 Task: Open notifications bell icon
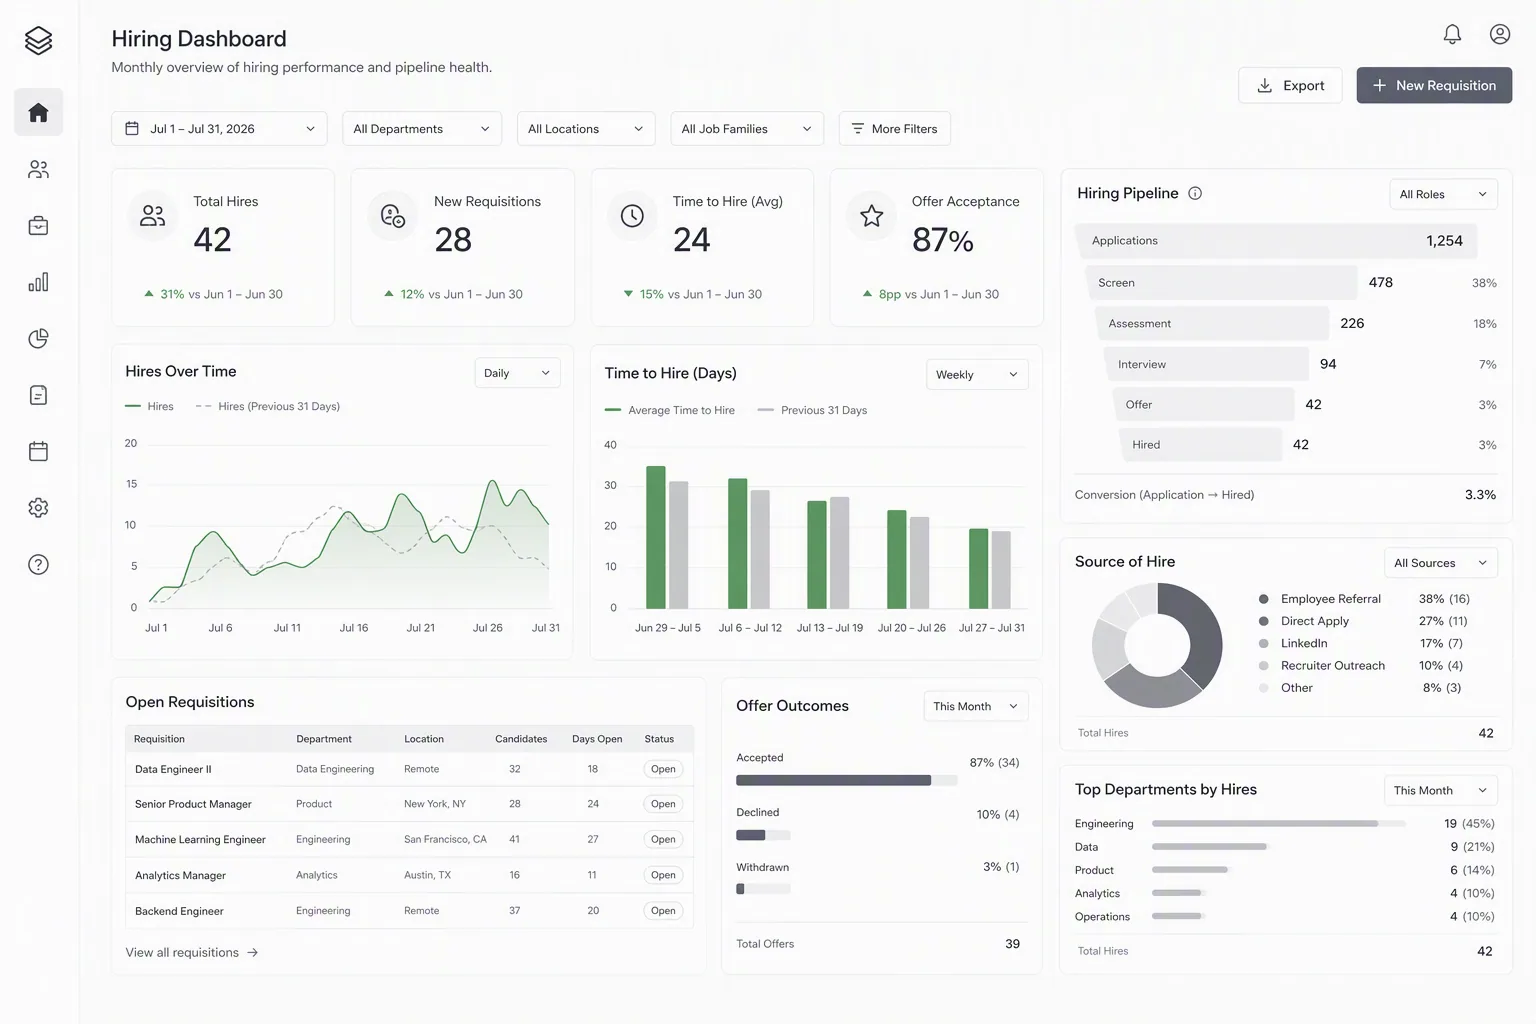click(x=1452, y=34)
